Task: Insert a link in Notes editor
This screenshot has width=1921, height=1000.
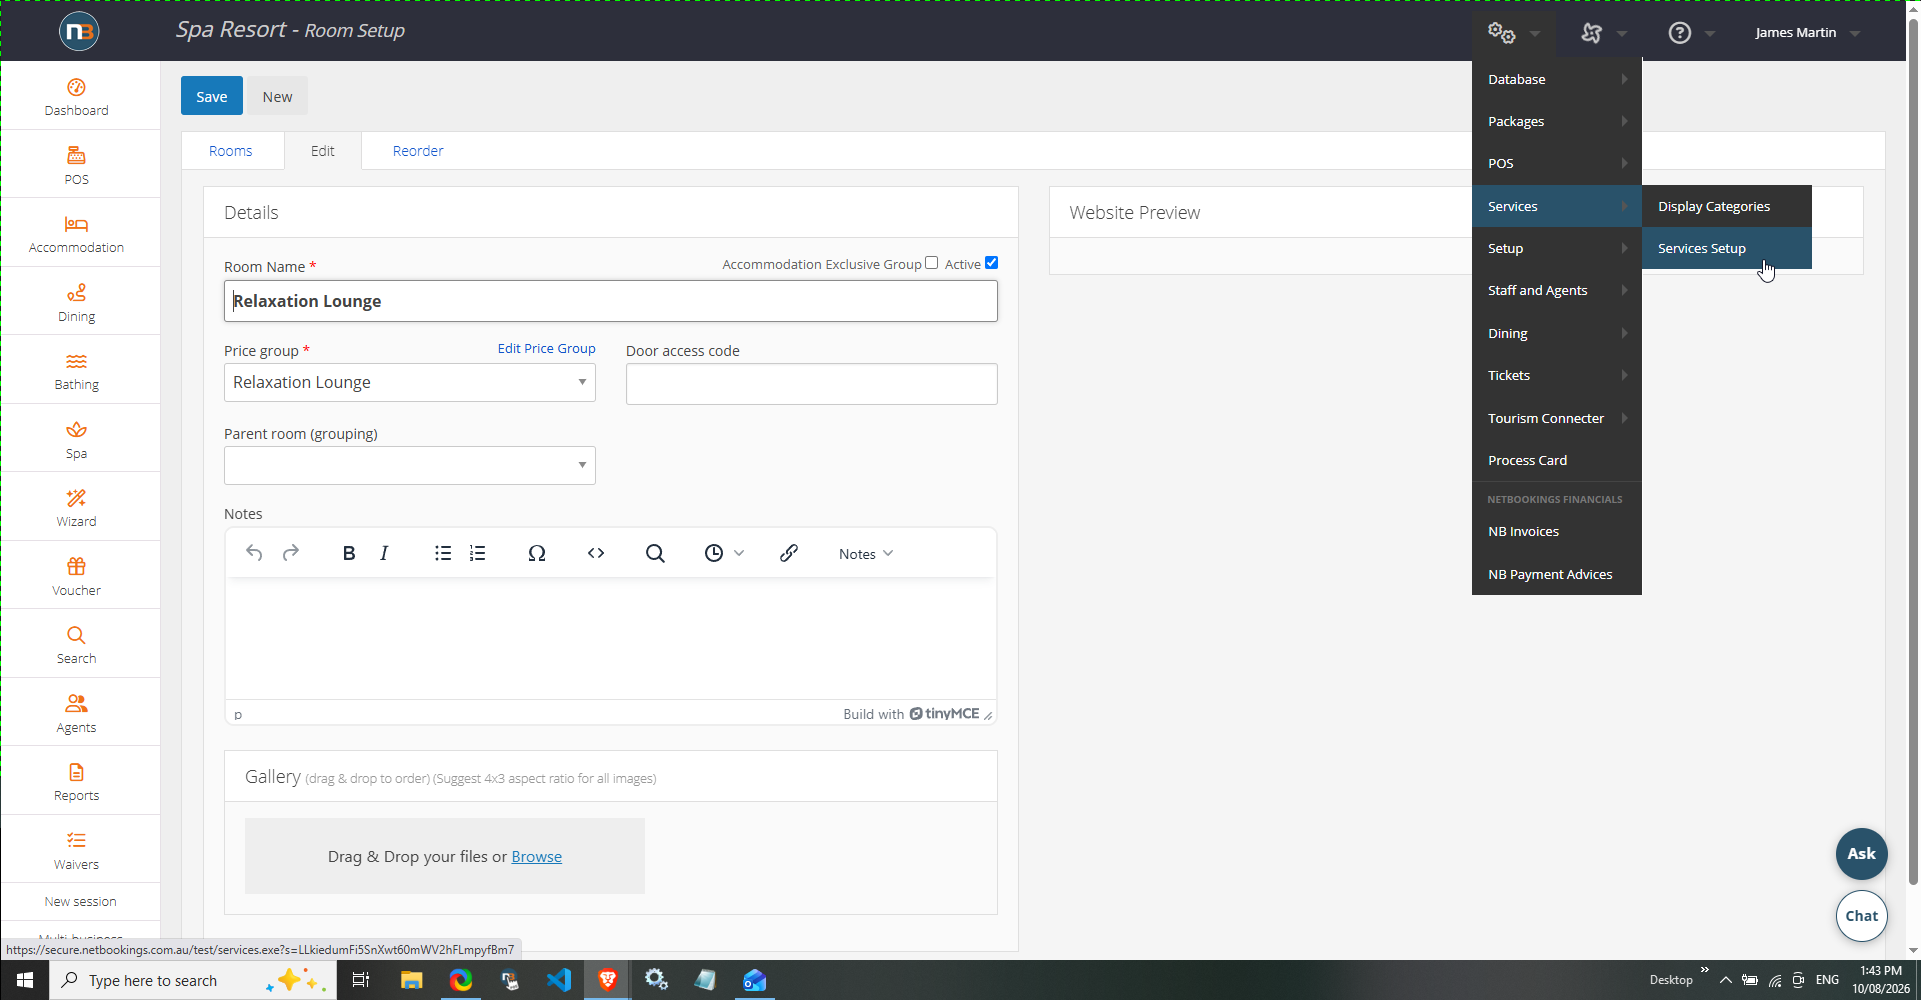Action: [x=789, y=553]
